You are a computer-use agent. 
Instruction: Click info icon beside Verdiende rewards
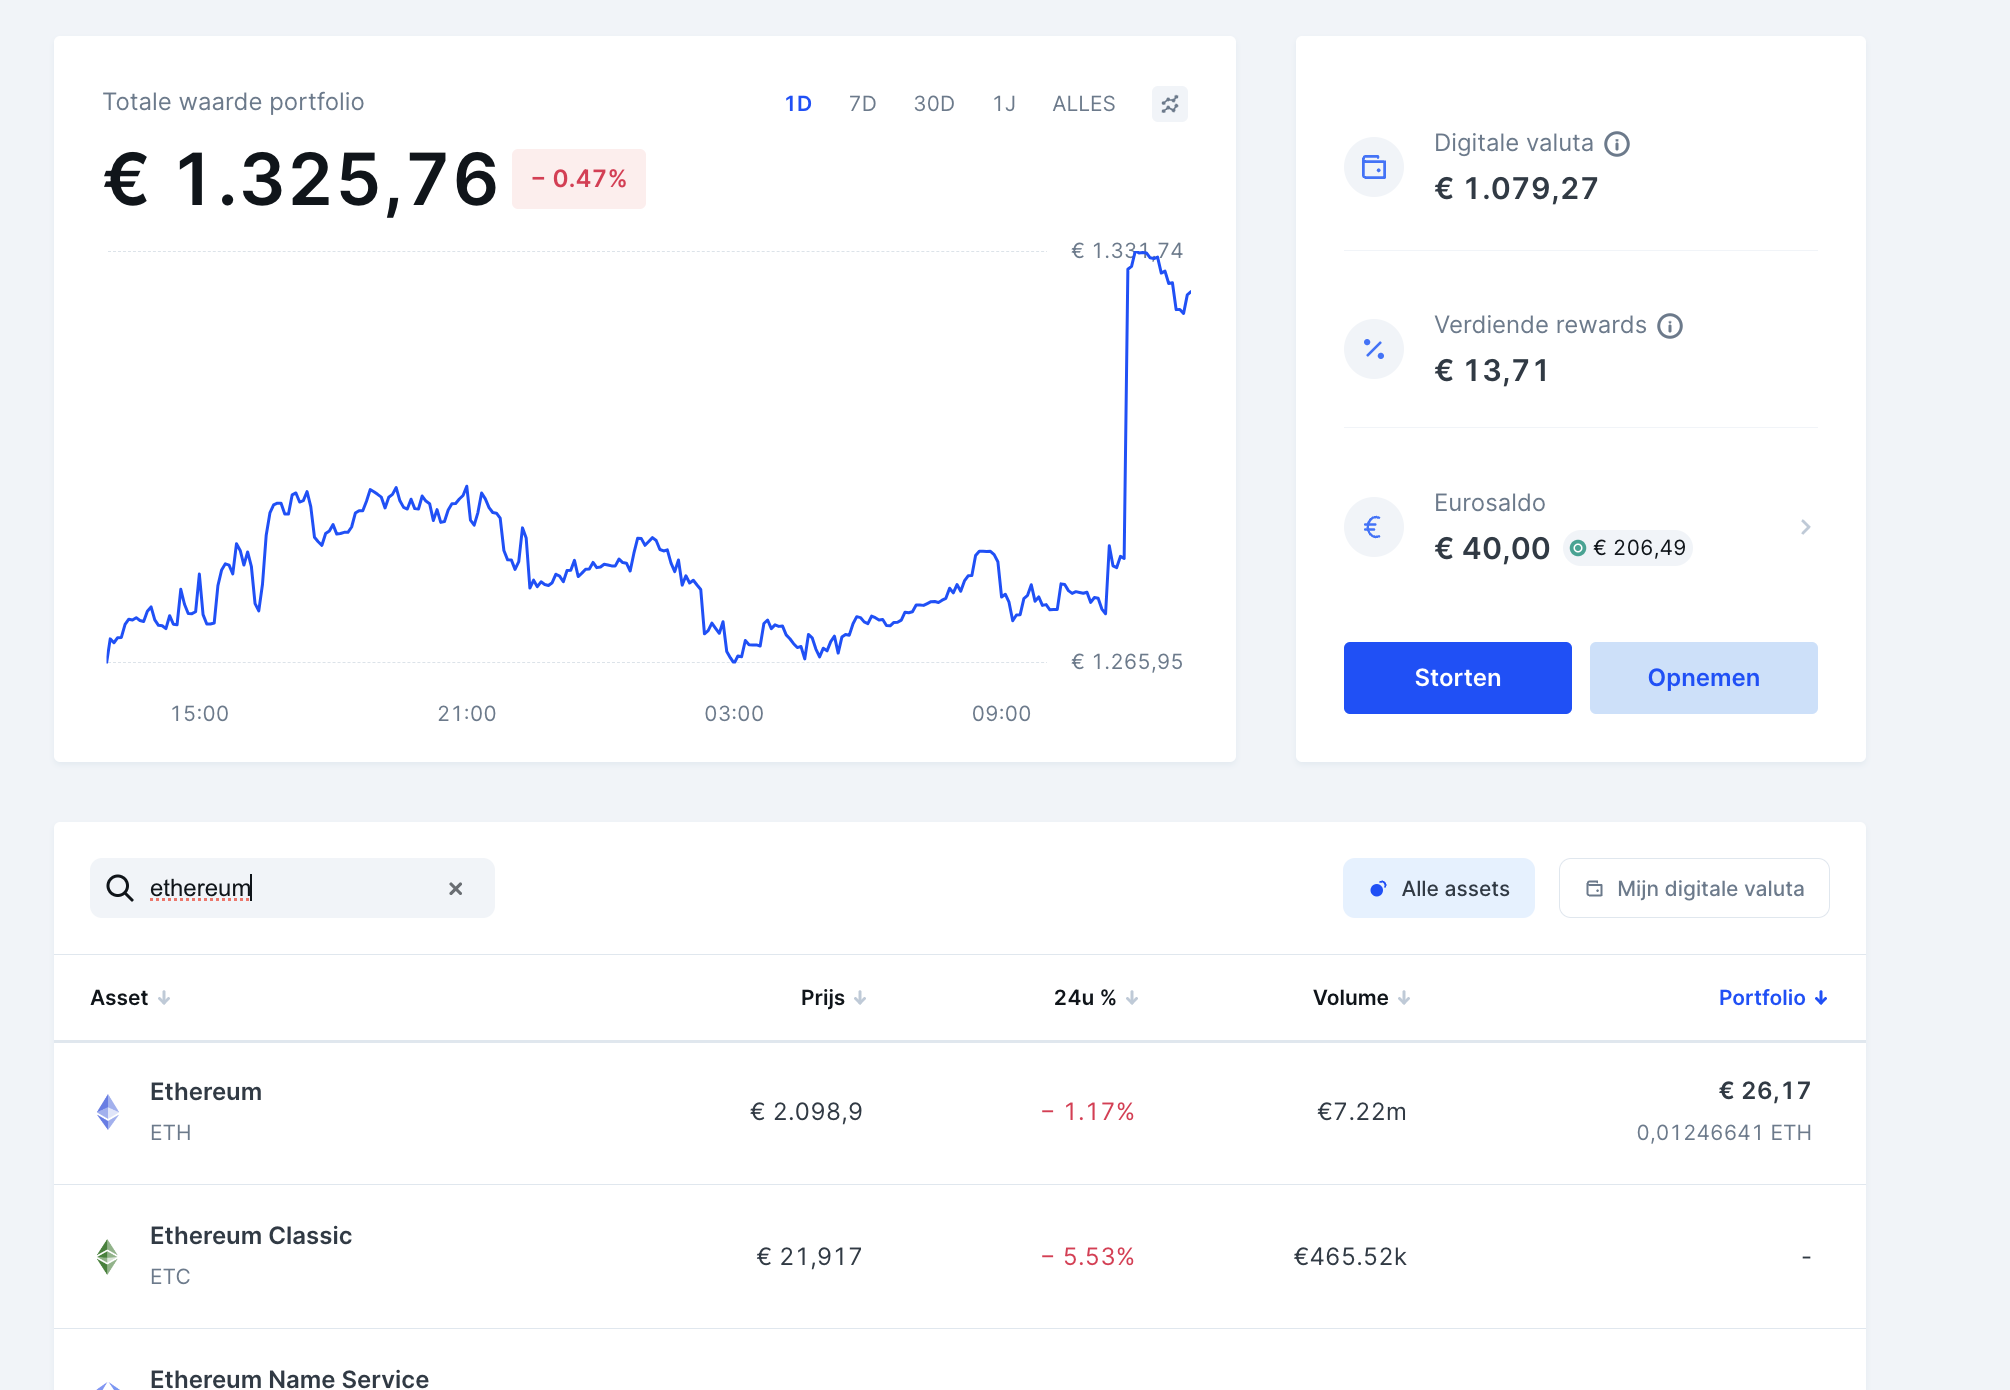[1670, 326]
